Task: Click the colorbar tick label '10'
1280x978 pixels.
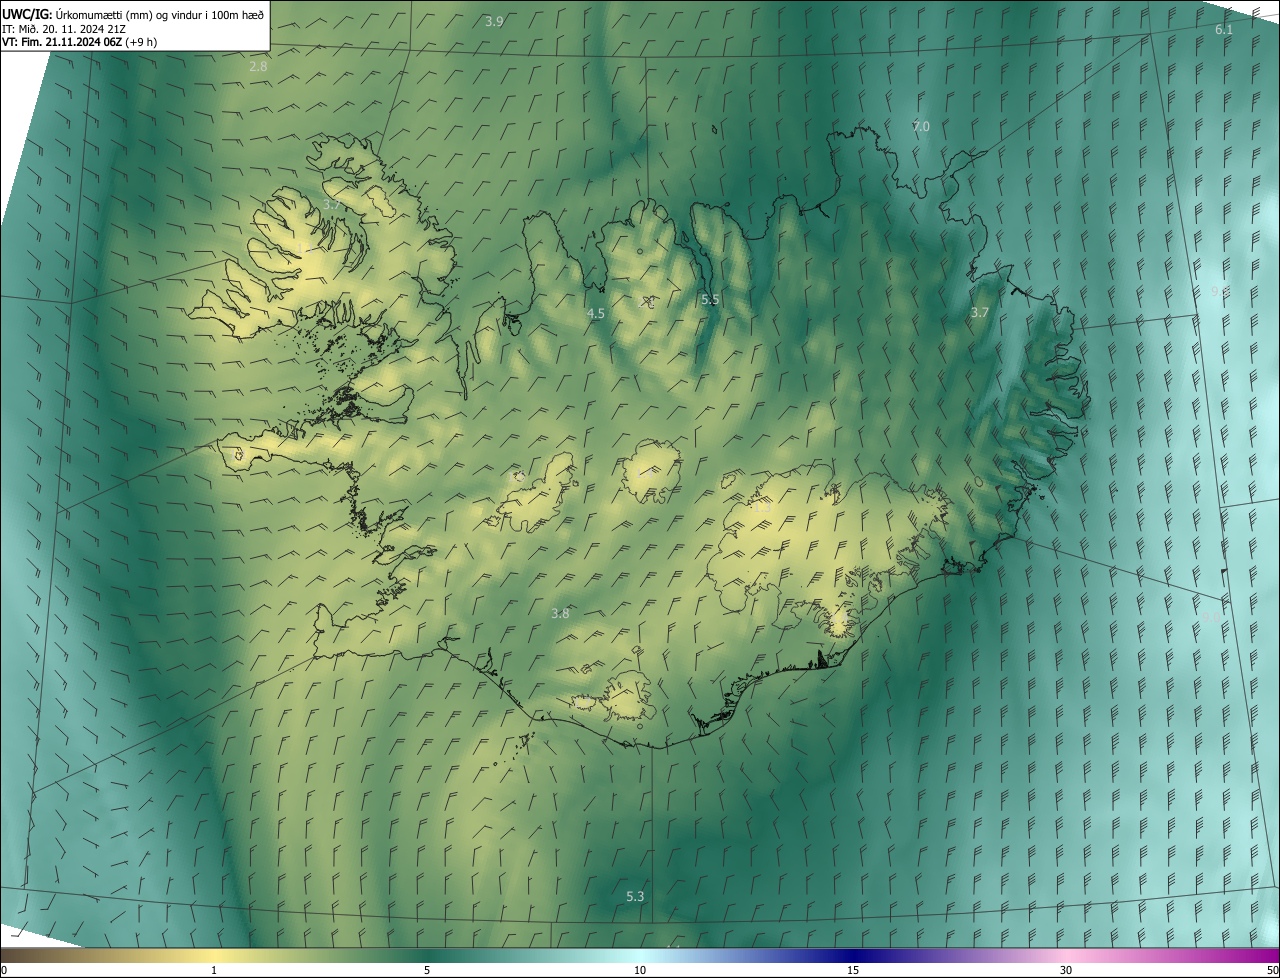Action: (640, 970)
